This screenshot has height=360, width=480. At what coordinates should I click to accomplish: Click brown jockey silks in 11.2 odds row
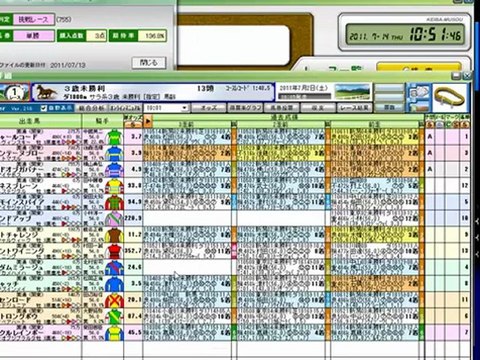[114, 235]
